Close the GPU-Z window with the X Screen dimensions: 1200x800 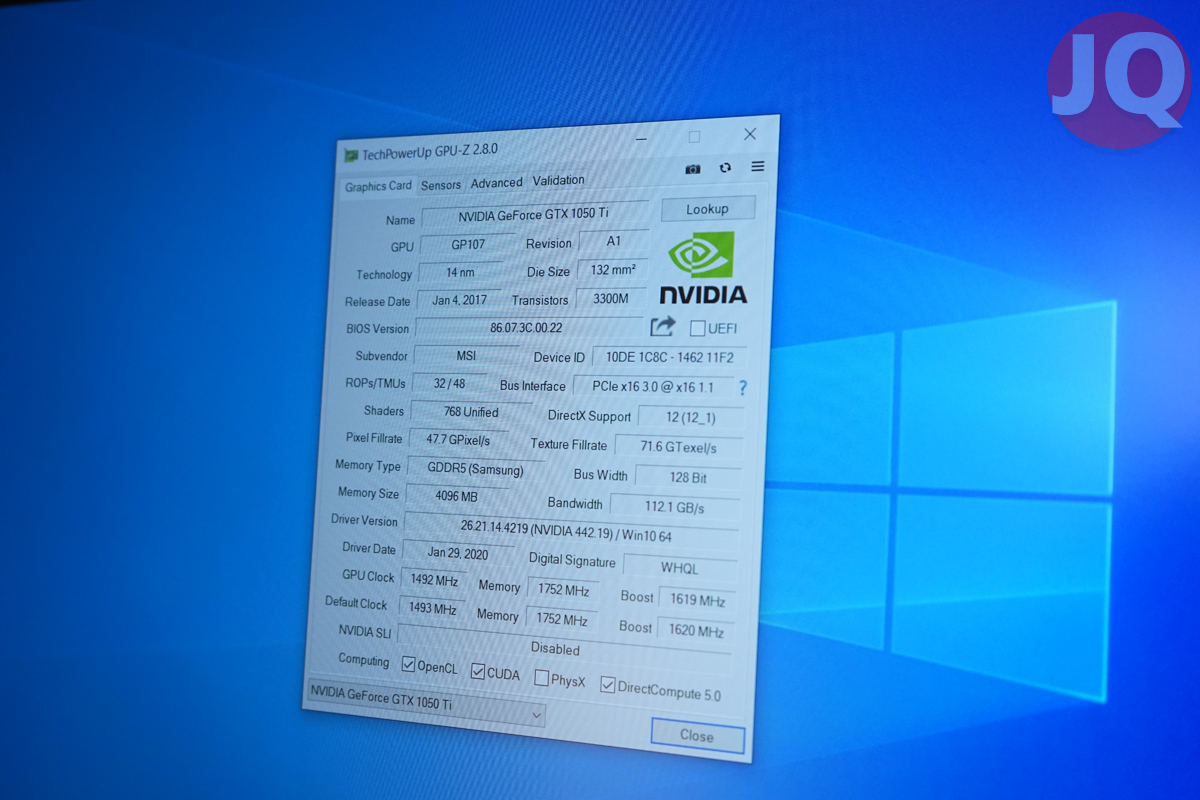pos(750,134)
